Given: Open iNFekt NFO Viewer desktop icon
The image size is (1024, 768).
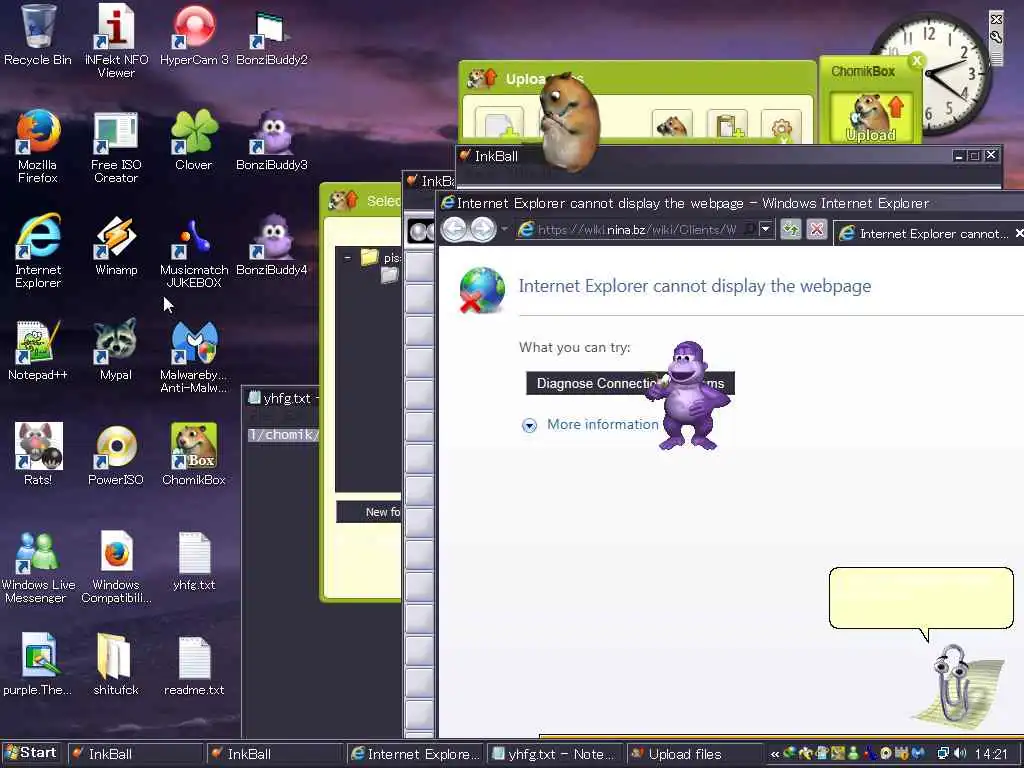Looking at the screenshot, I should click(116, 40).
